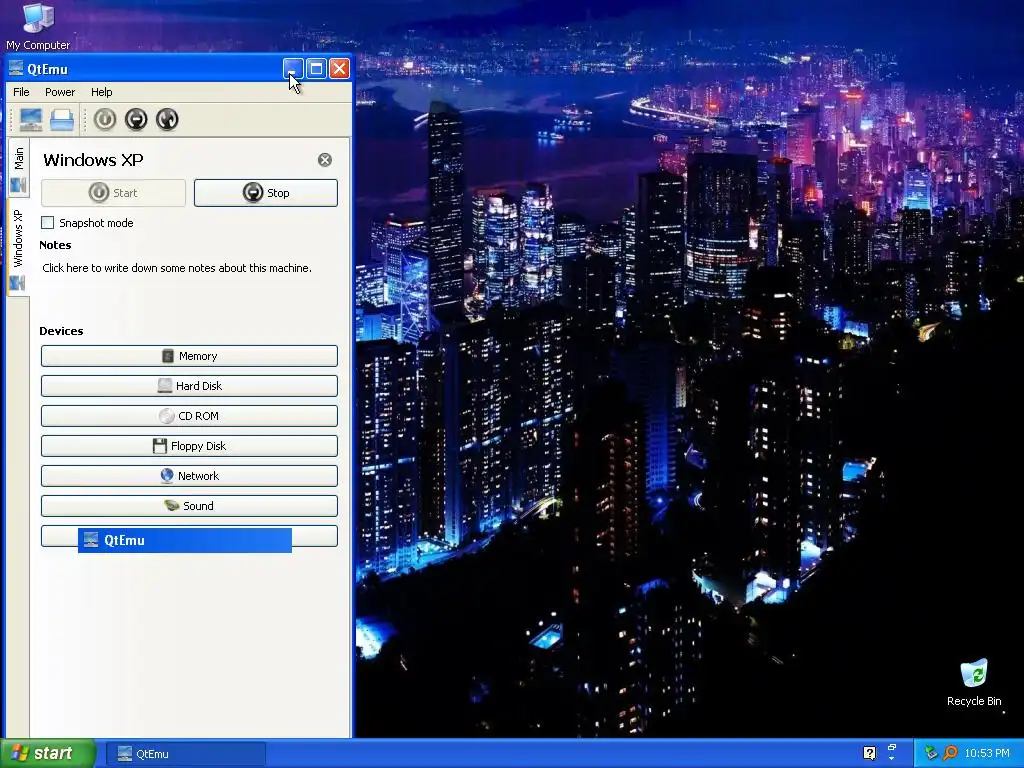Maximize the QtEmu window
Image resolution: width=1024 pixels, height=768 pixels.
[x=316, y=69]
